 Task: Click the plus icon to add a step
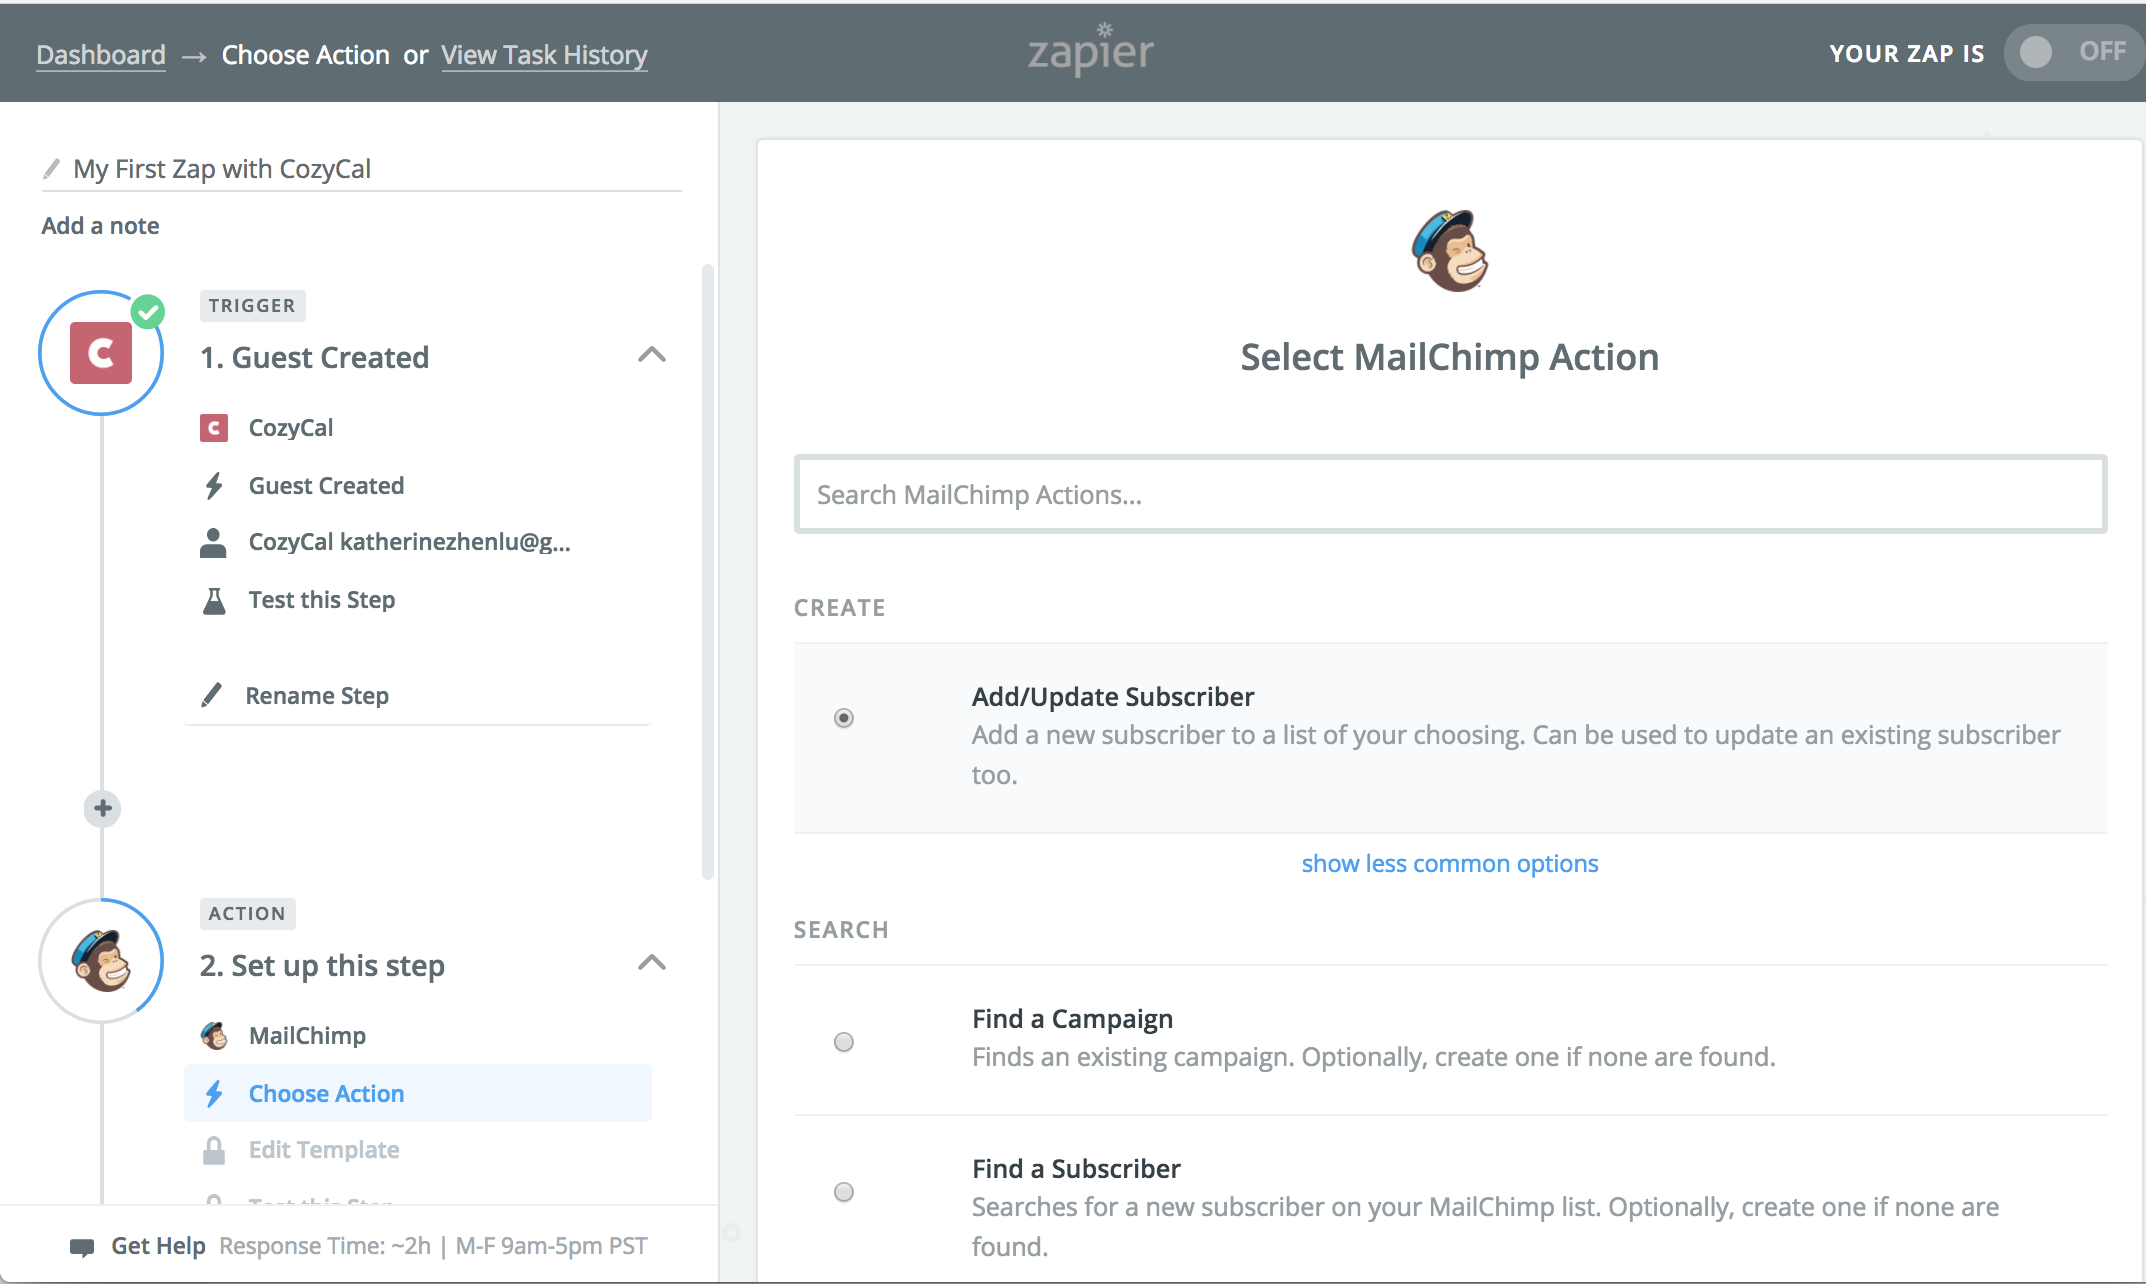[102, 808]
